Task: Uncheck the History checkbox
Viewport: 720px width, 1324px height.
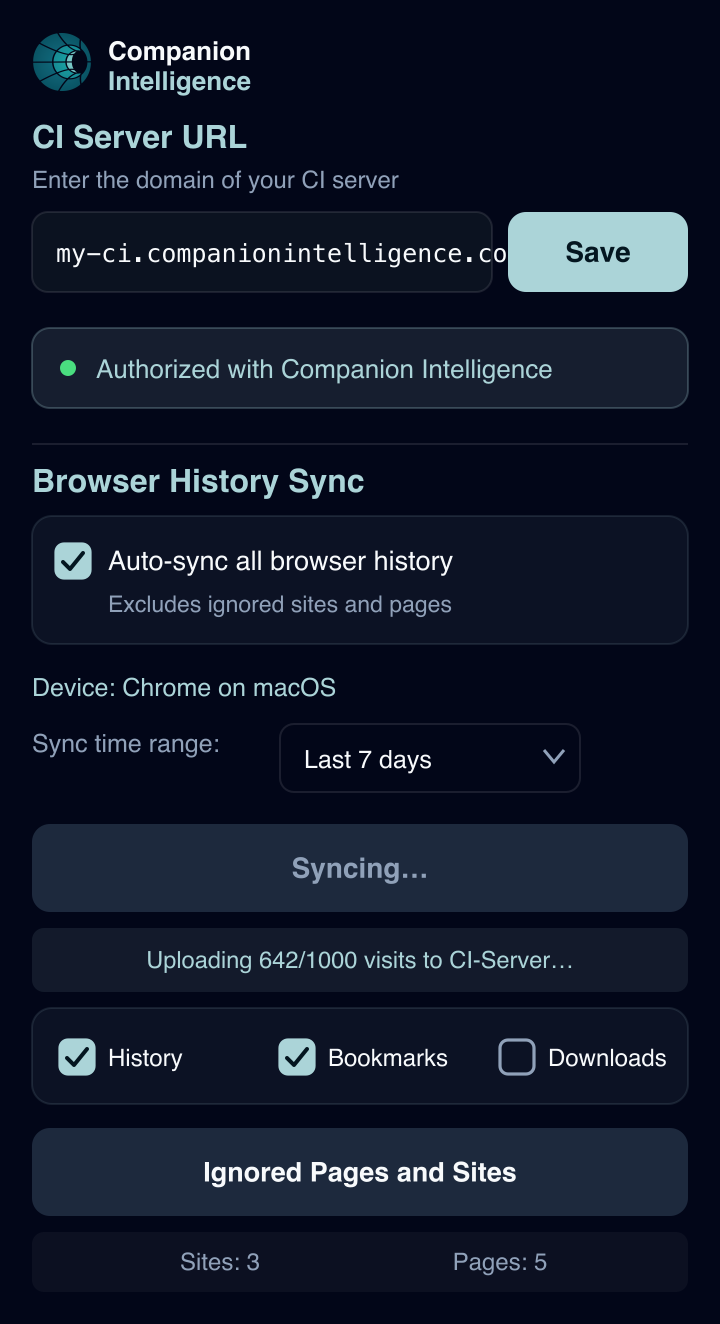Action: point(77,1057)
